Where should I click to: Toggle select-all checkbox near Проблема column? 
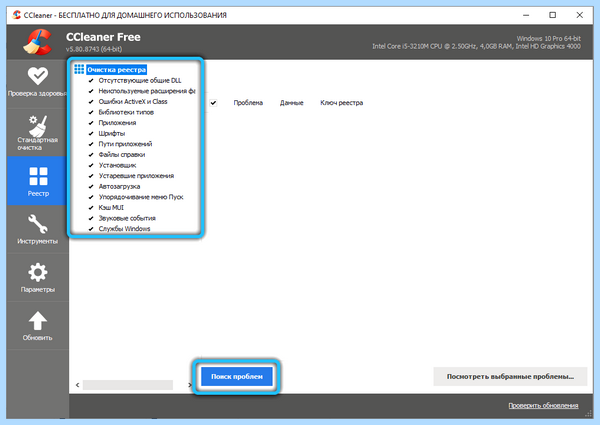pos(214,103)
